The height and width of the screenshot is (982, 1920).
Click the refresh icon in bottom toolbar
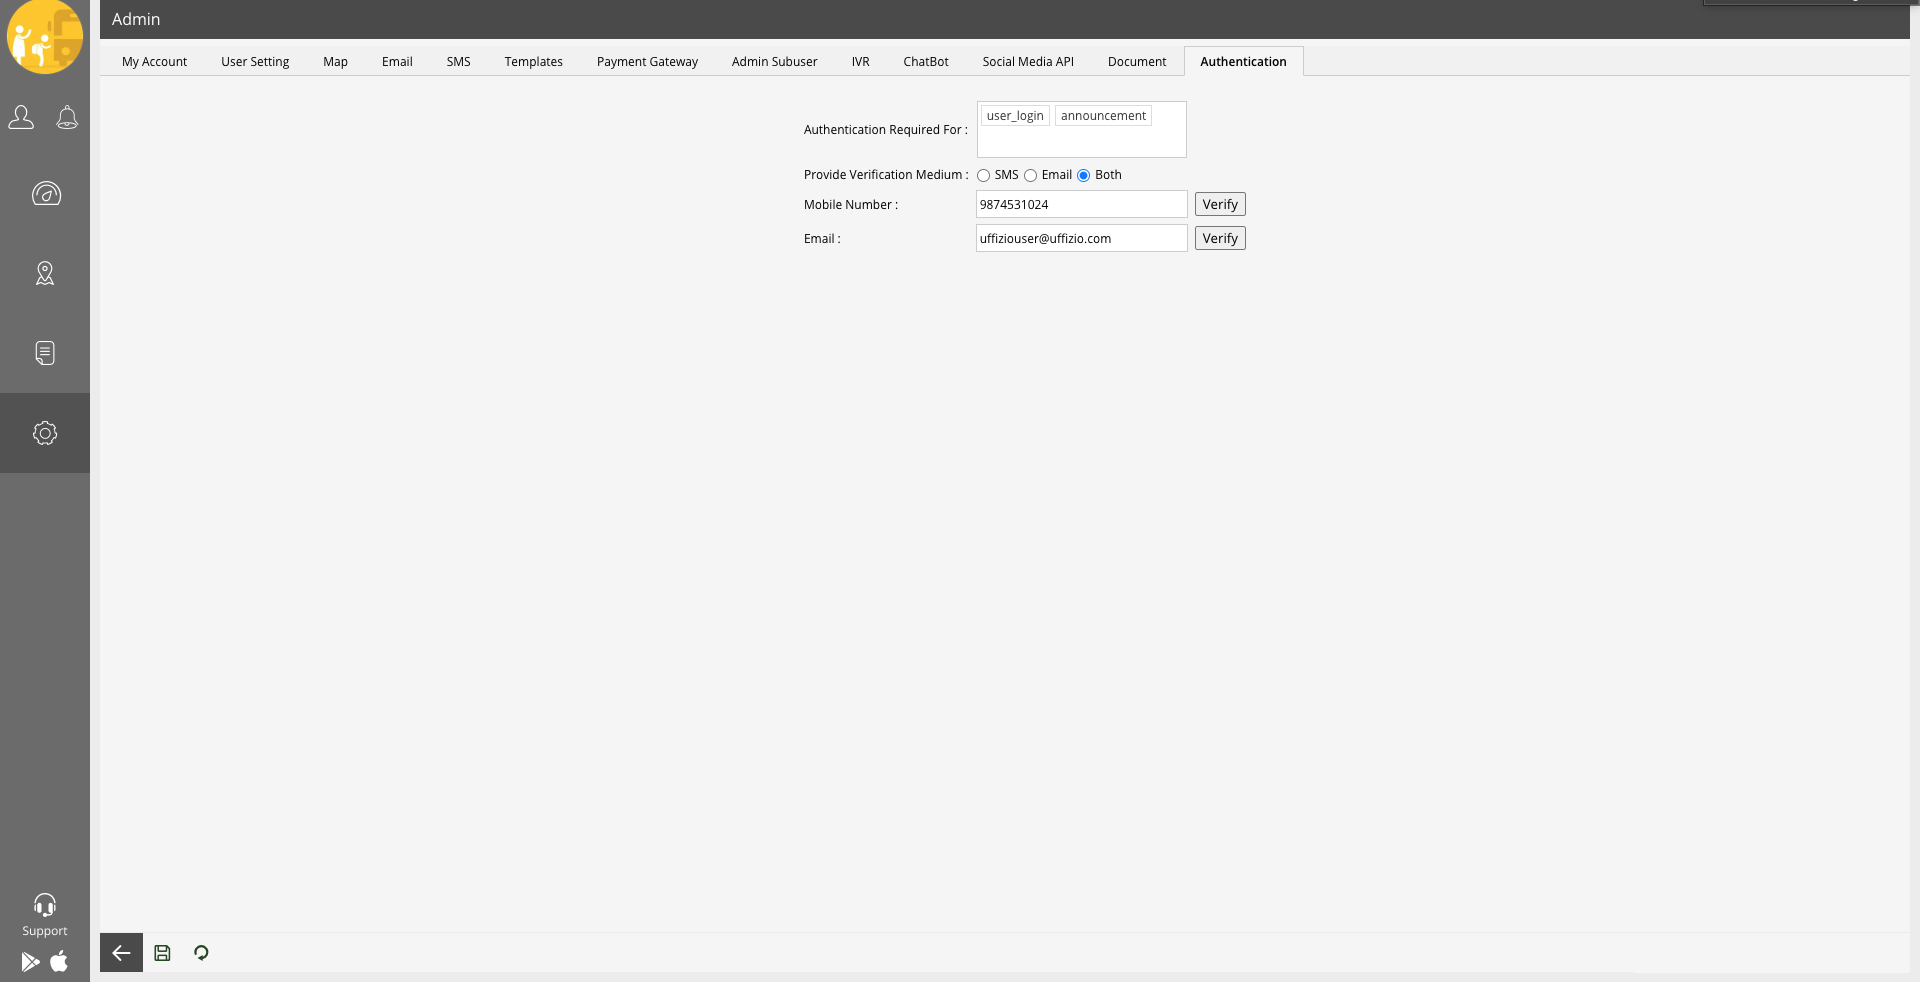(201, 953)
